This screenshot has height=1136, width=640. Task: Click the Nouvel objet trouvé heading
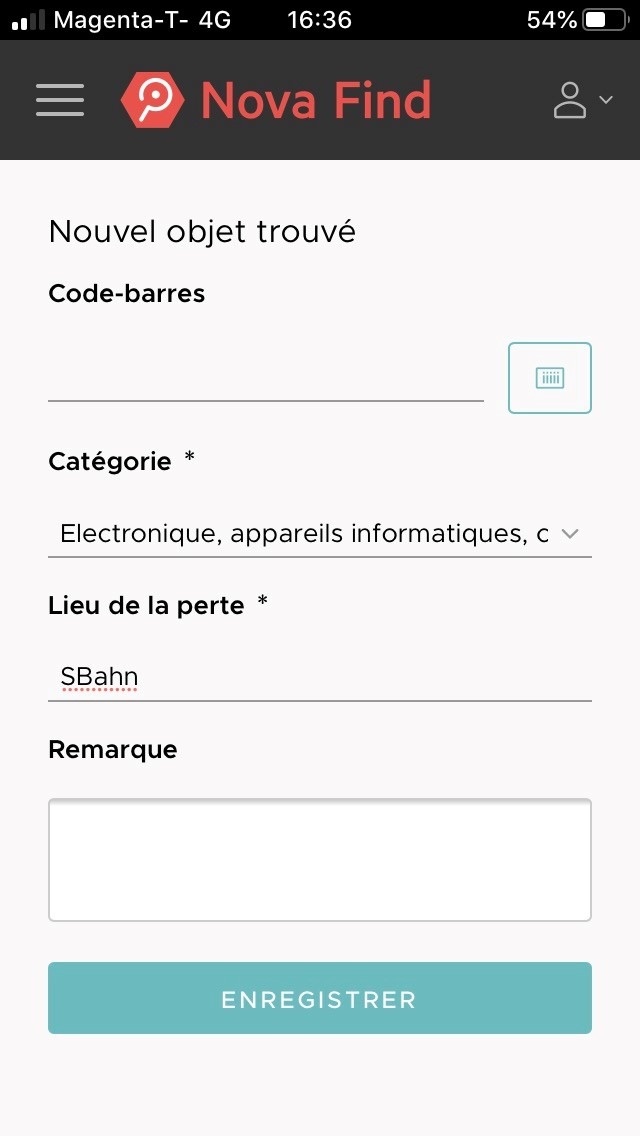(x=201, y=231)
